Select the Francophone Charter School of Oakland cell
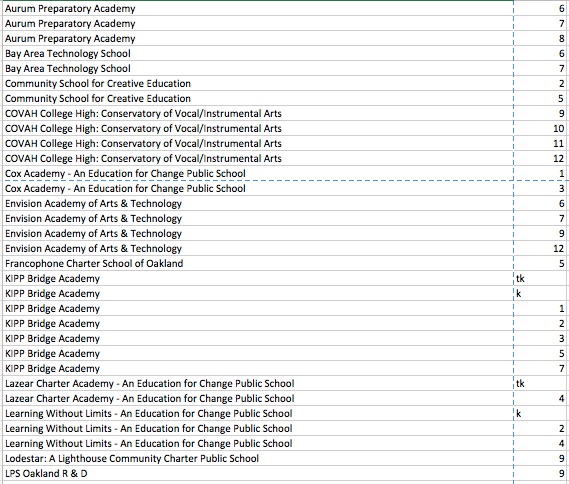The image size is (569, 484). tap(257, 263)
